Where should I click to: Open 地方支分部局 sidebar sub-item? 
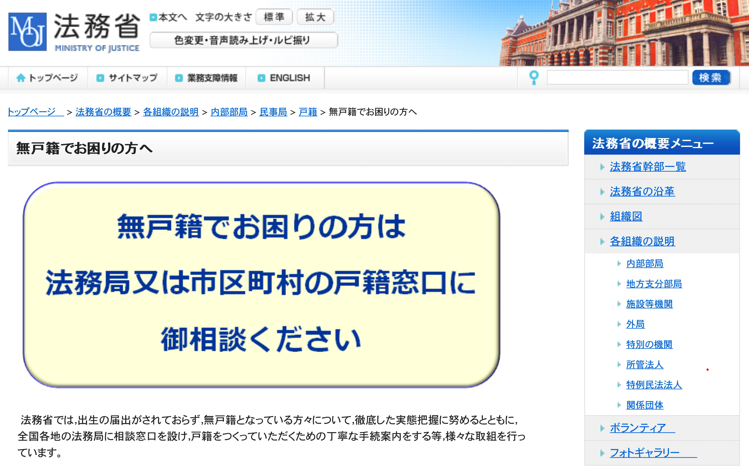[654, 284]
